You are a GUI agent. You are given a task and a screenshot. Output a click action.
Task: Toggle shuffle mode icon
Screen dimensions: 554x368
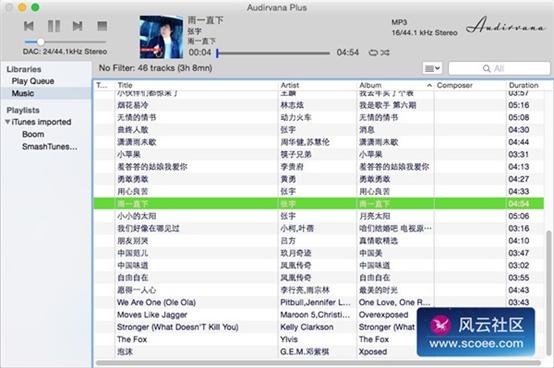coord(385,53)
